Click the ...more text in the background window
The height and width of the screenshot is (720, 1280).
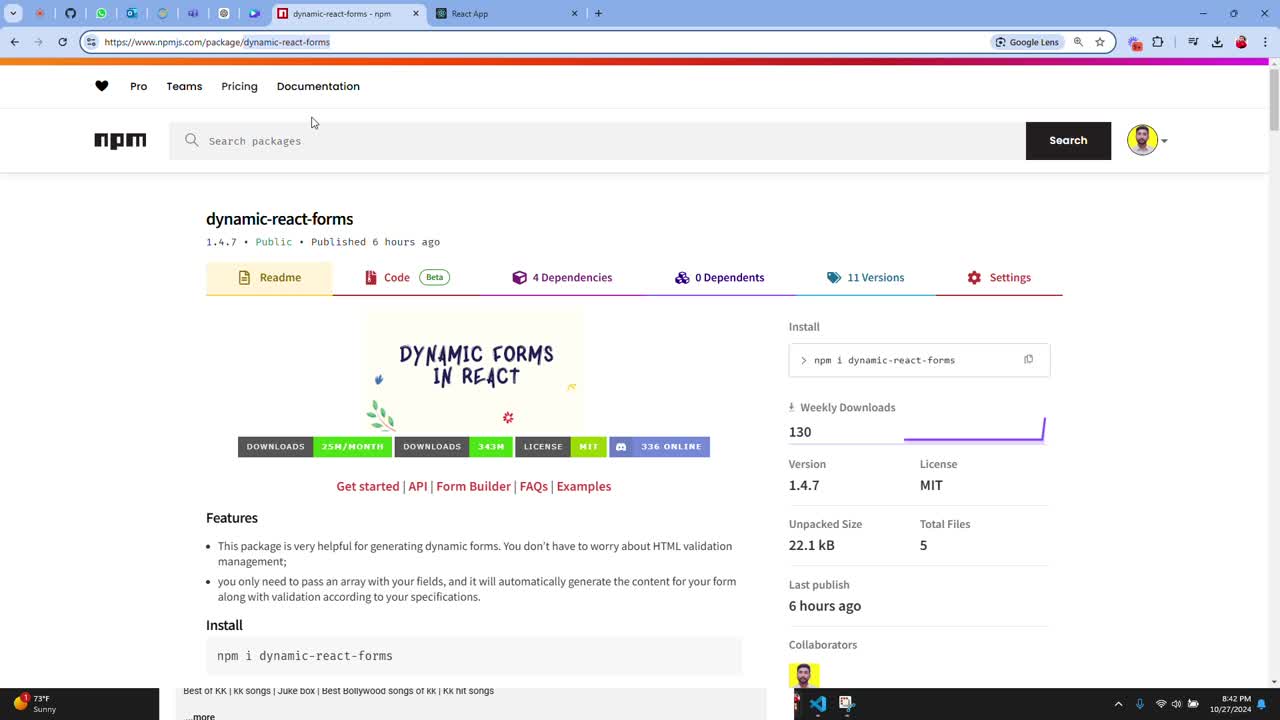pos(200,716)
